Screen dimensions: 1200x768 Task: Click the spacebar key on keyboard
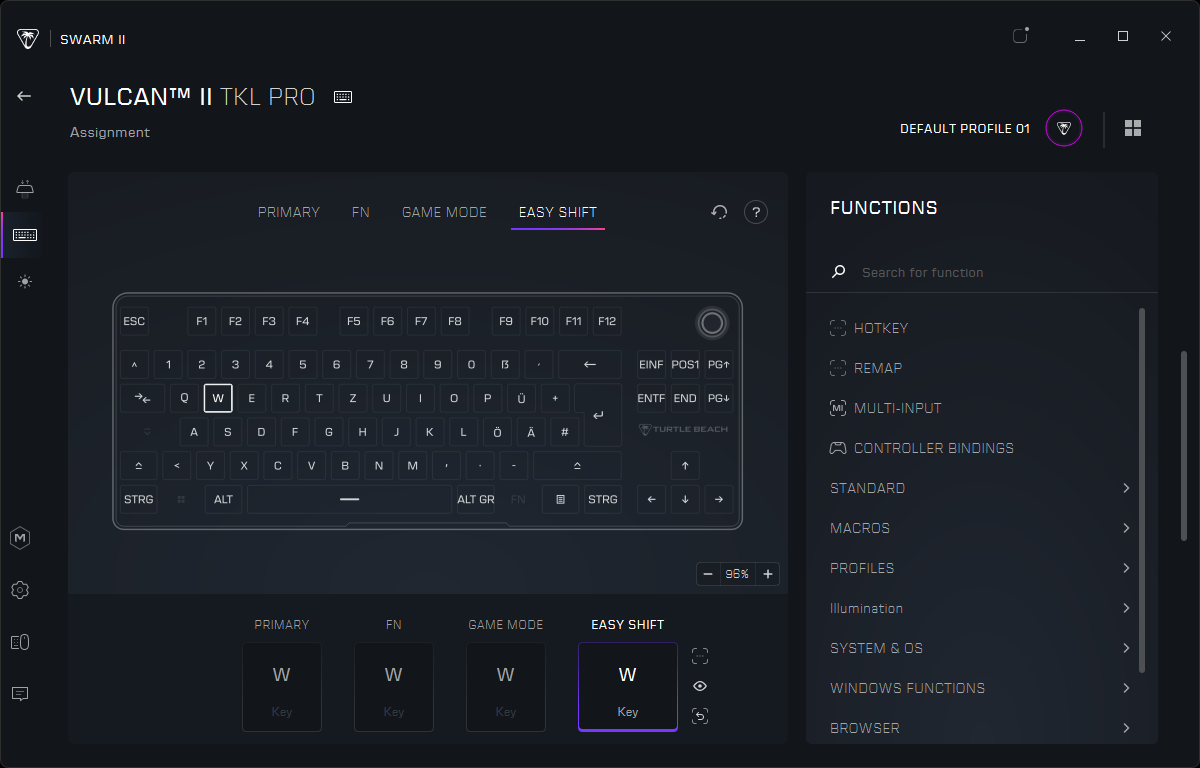349,499
